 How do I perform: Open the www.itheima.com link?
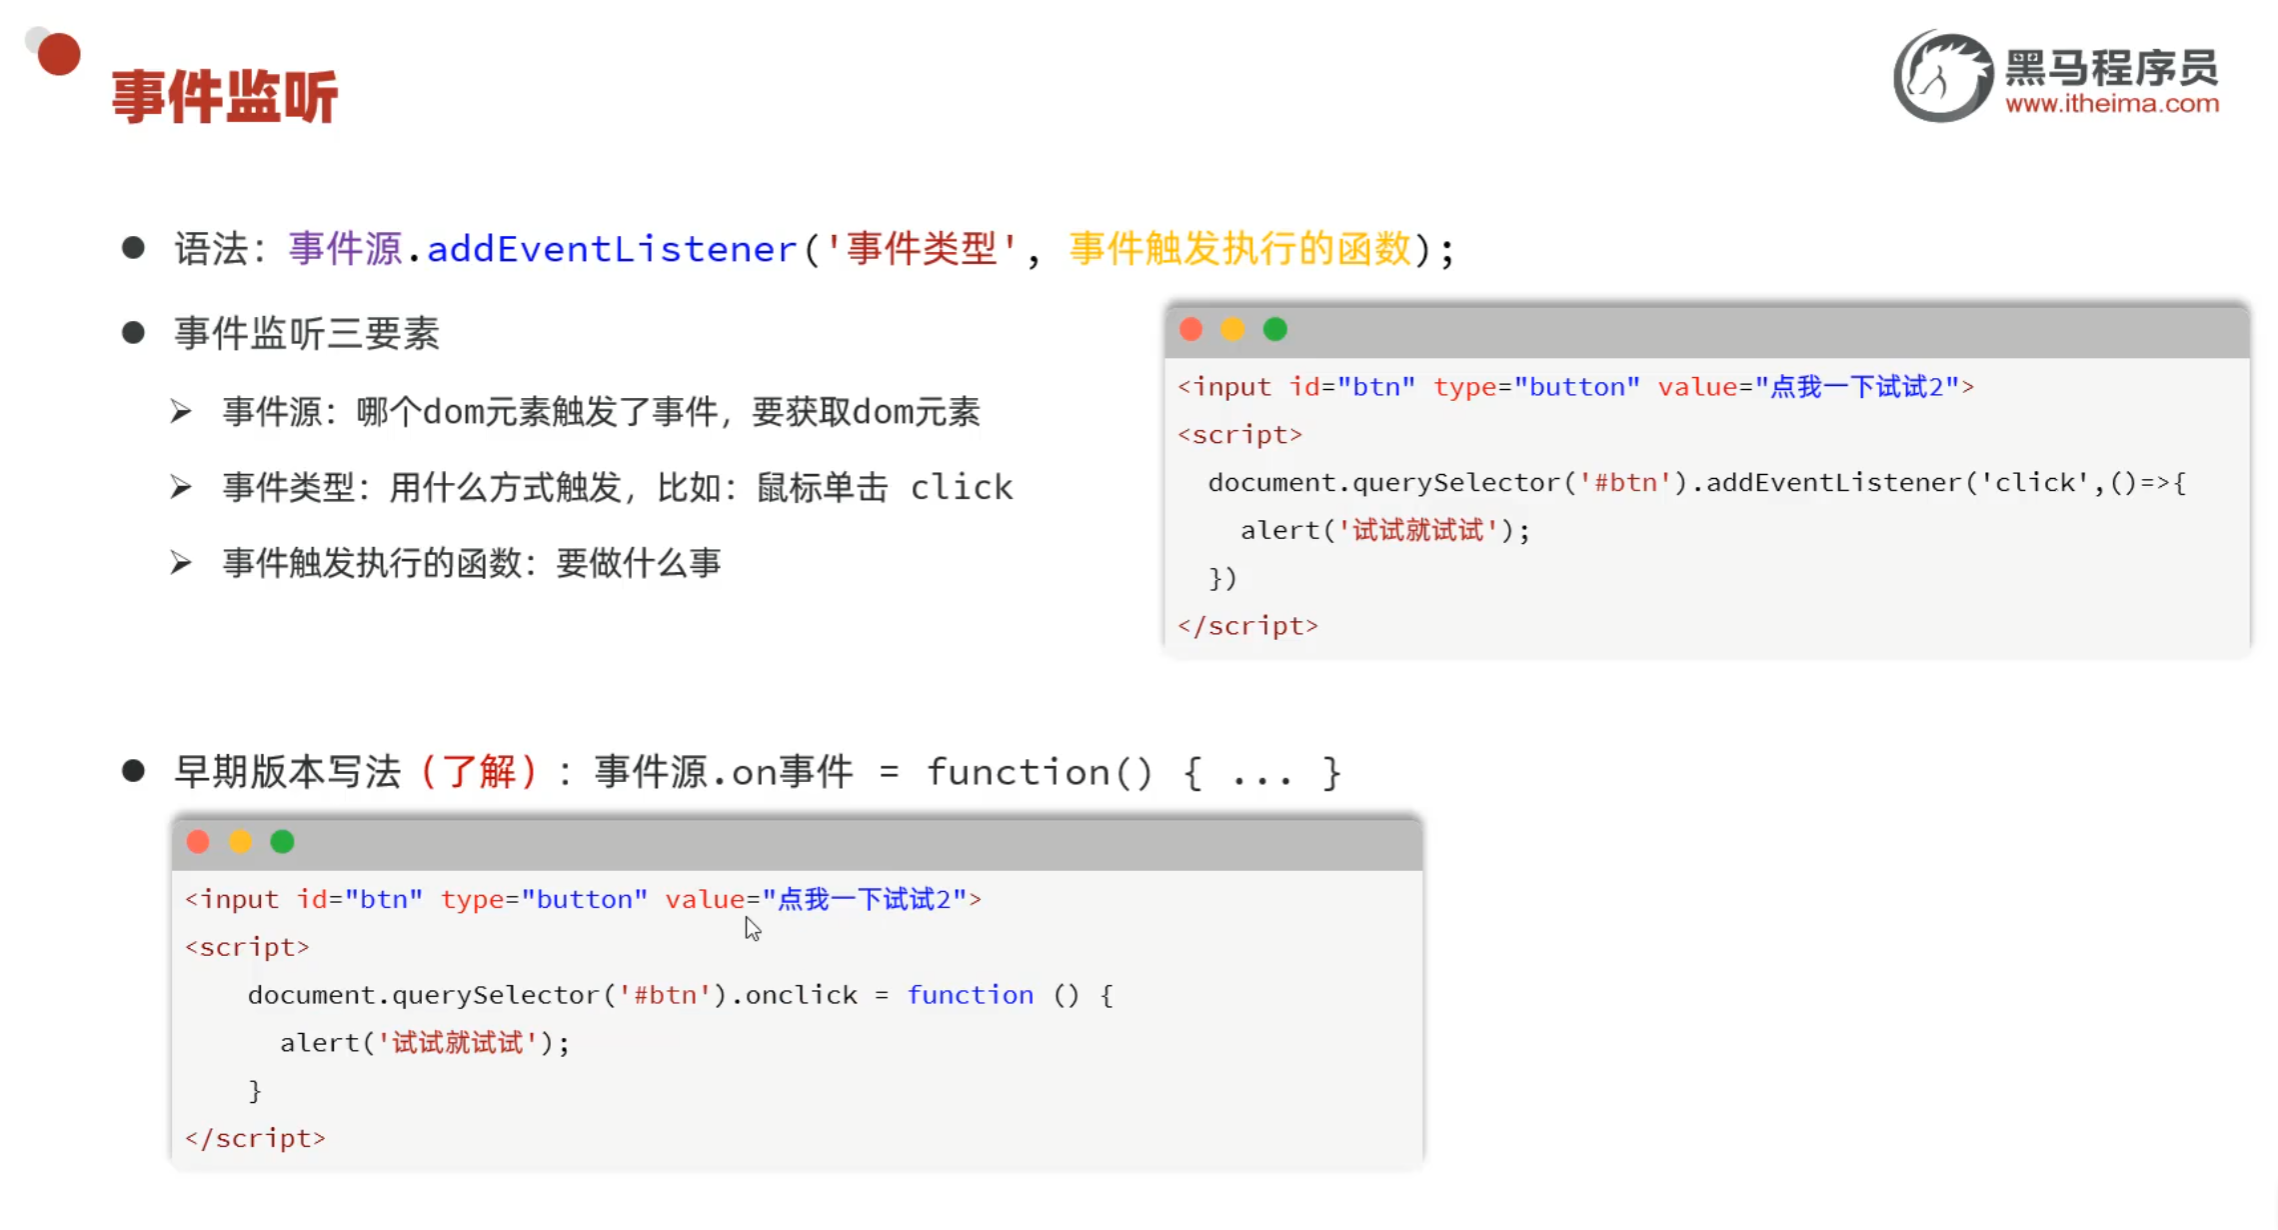(x=2111, y=104)
